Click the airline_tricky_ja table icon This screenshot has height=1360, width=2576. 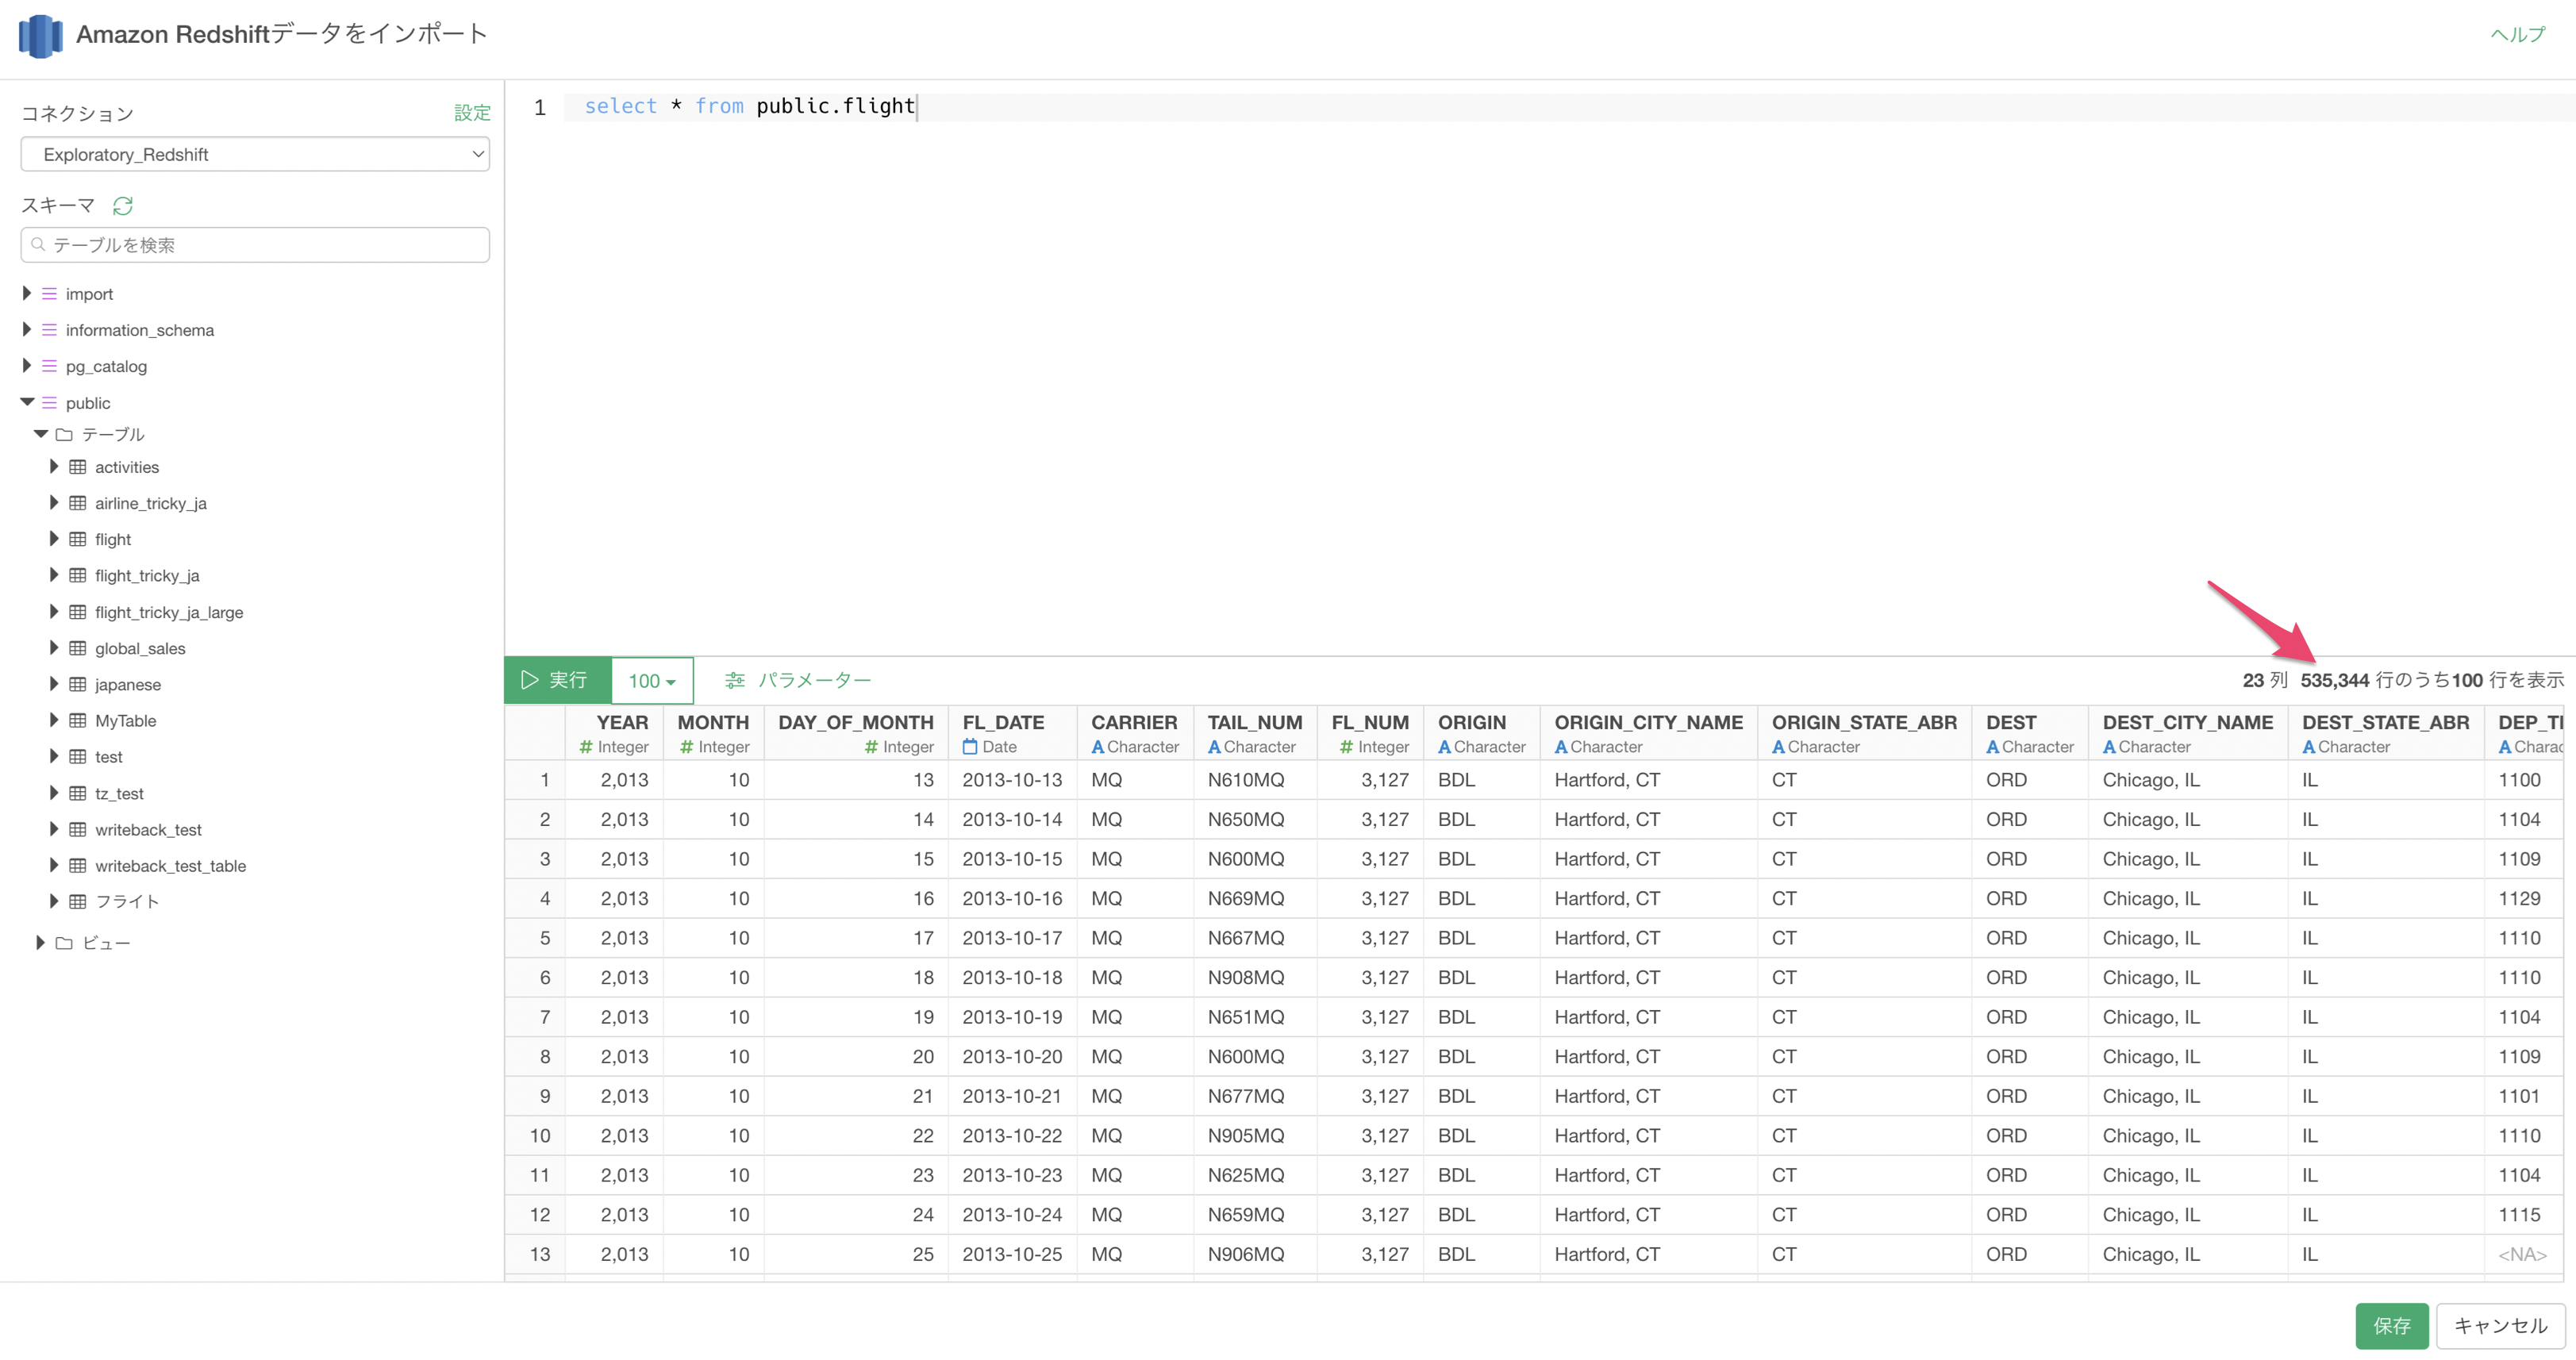coord(78,503)
